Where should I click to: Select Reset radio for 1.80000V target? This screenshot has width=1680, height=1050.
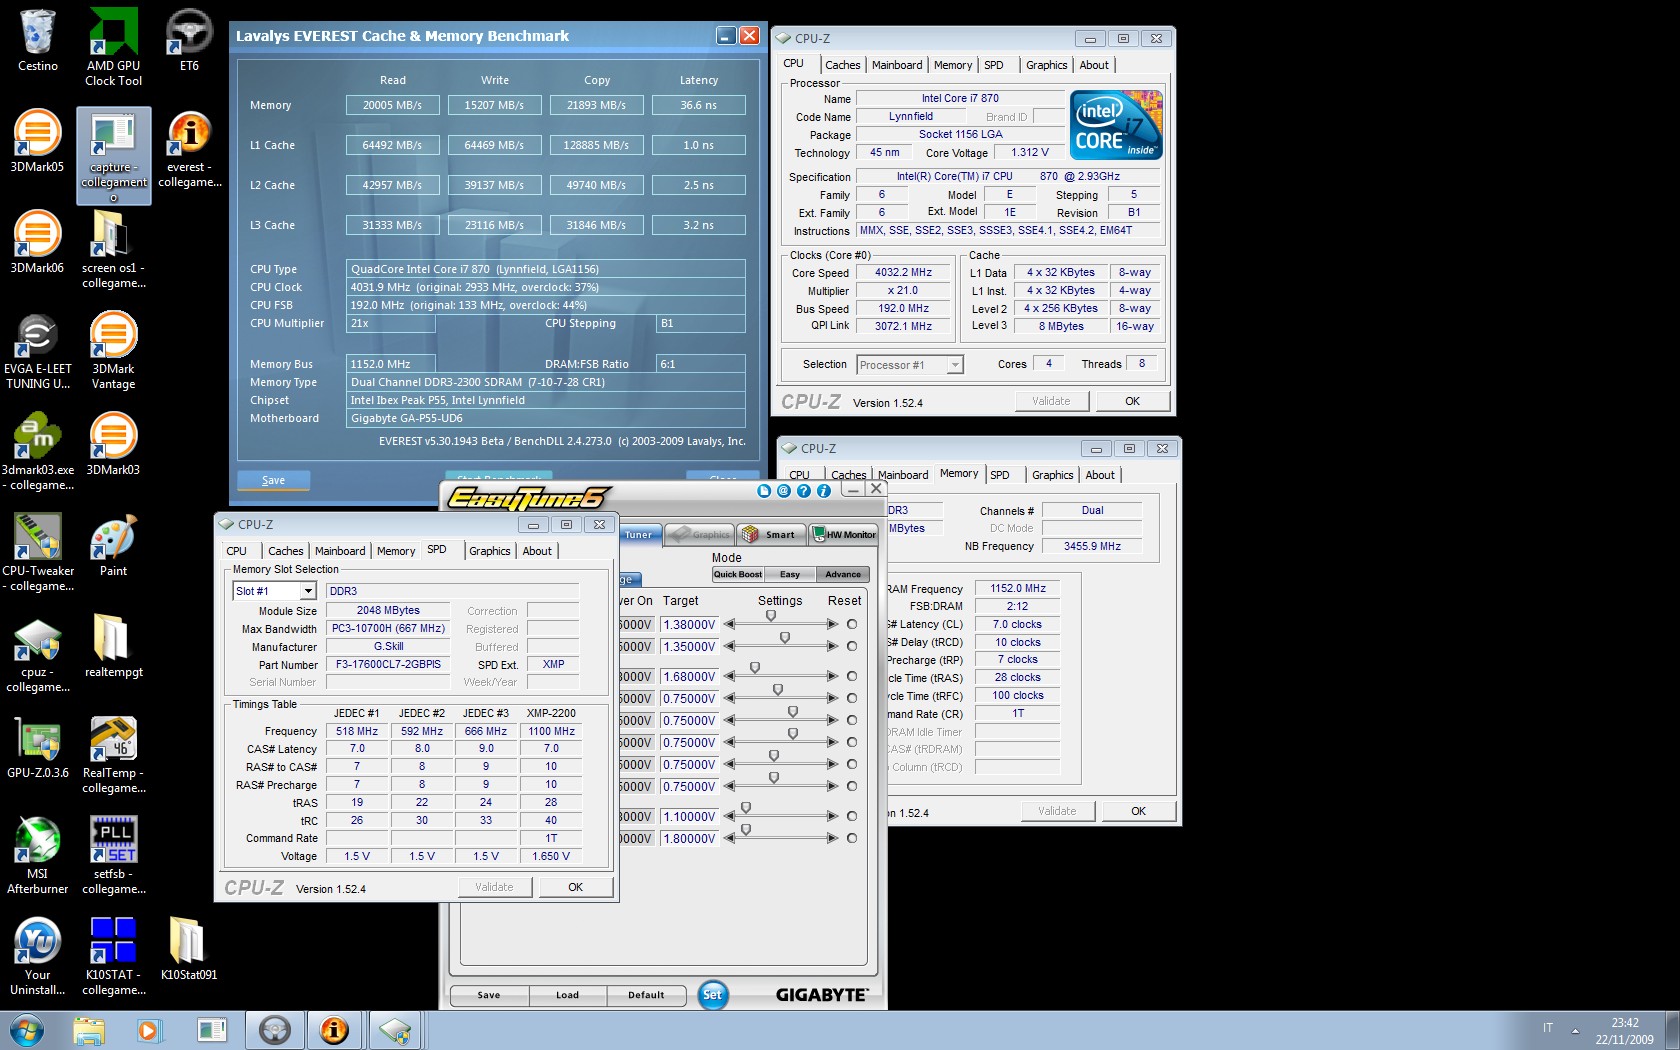[x=852, y=838]
